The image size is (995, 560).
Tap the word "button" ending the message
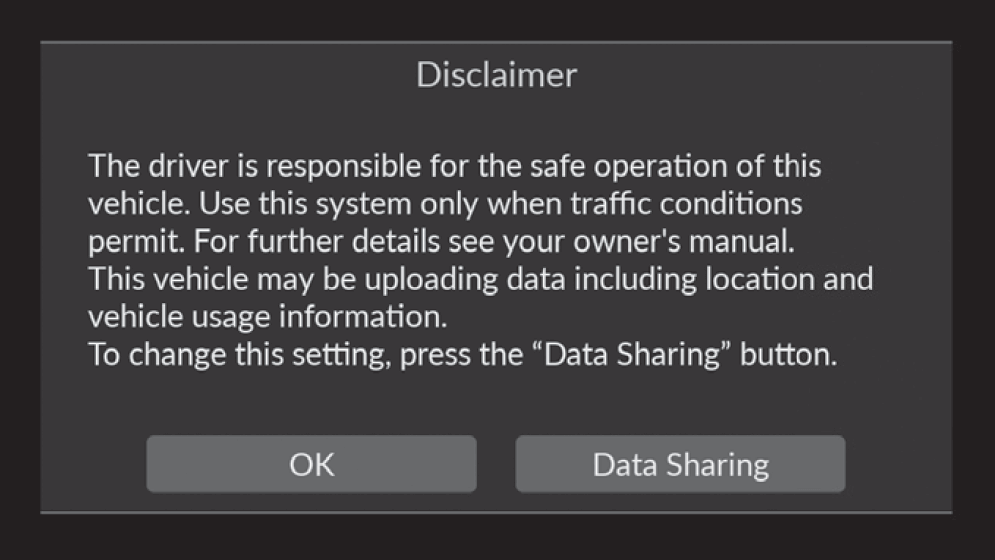785,355
